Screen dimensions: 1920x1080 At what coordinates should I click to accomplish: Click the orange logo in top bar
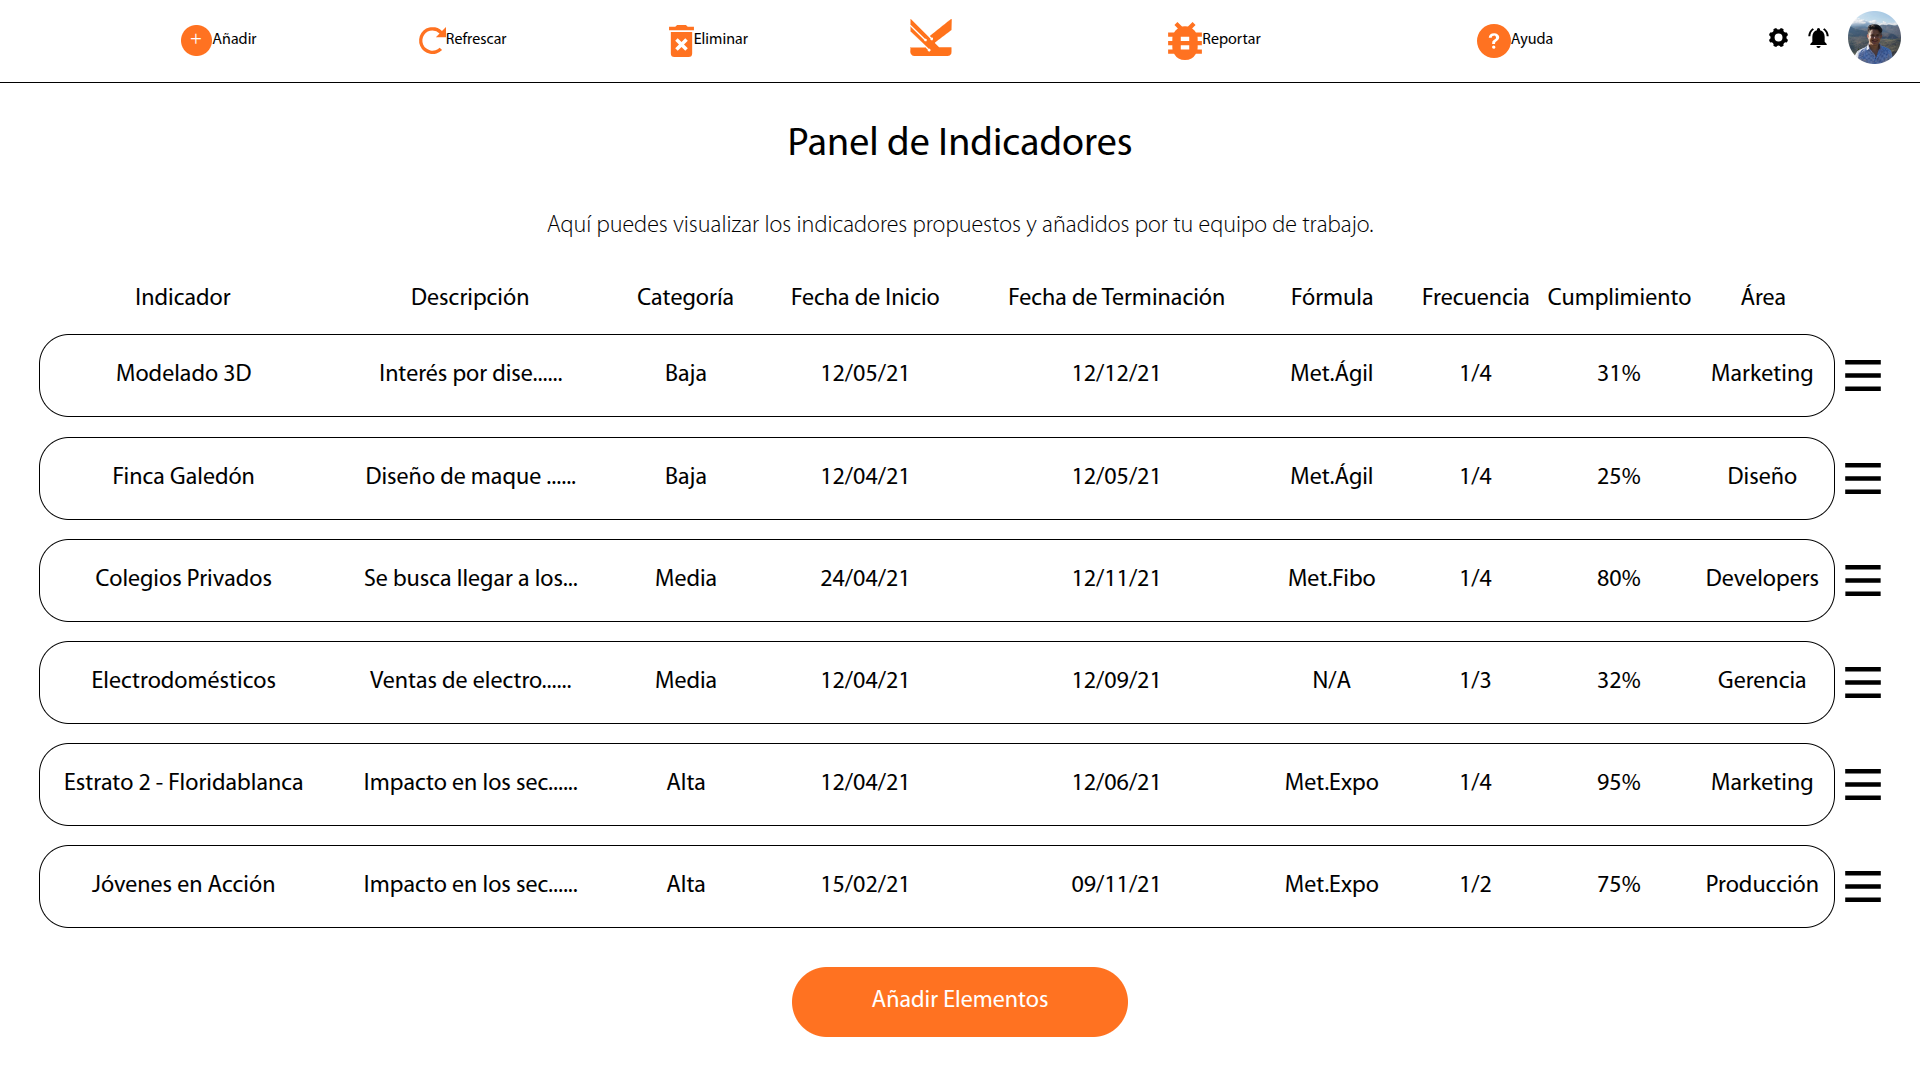930,38
